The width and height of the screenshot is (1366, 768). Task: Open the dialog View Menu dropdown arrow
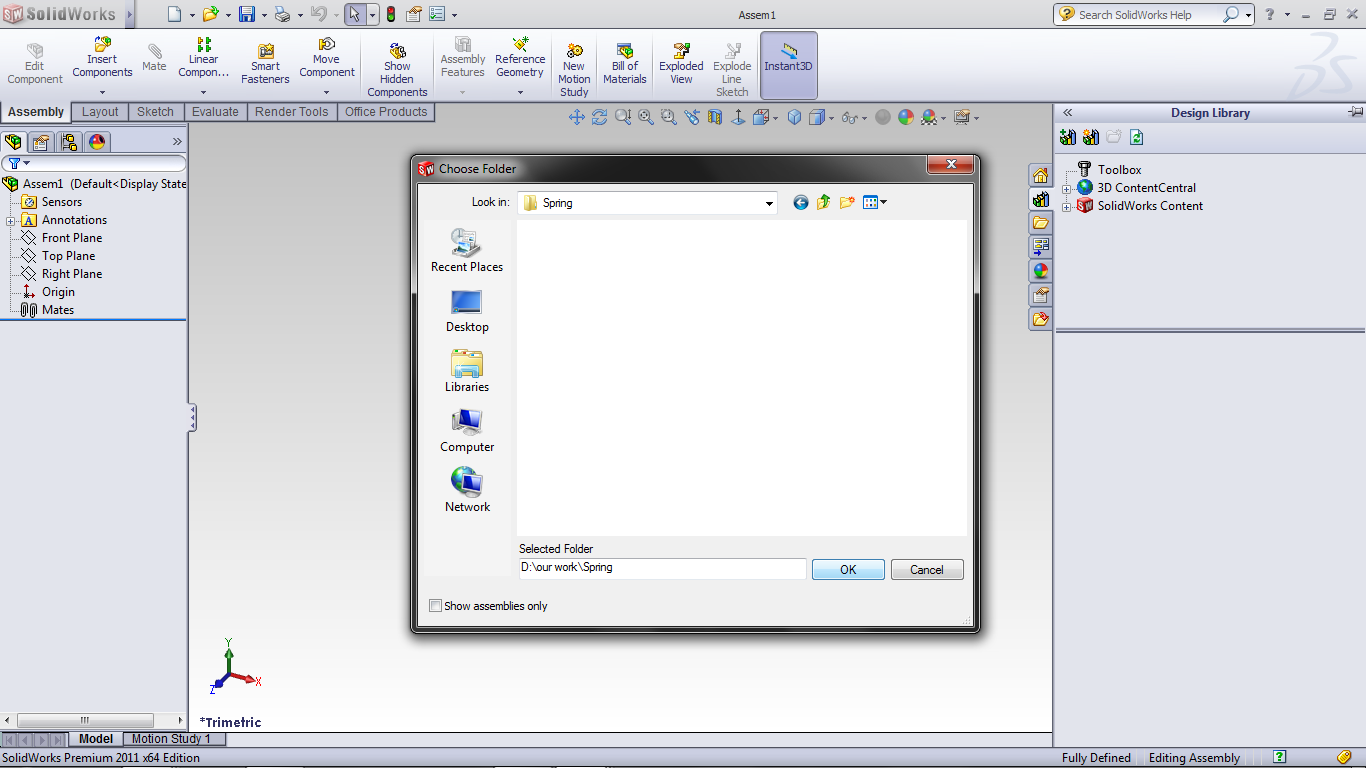(x=884, y=202)
